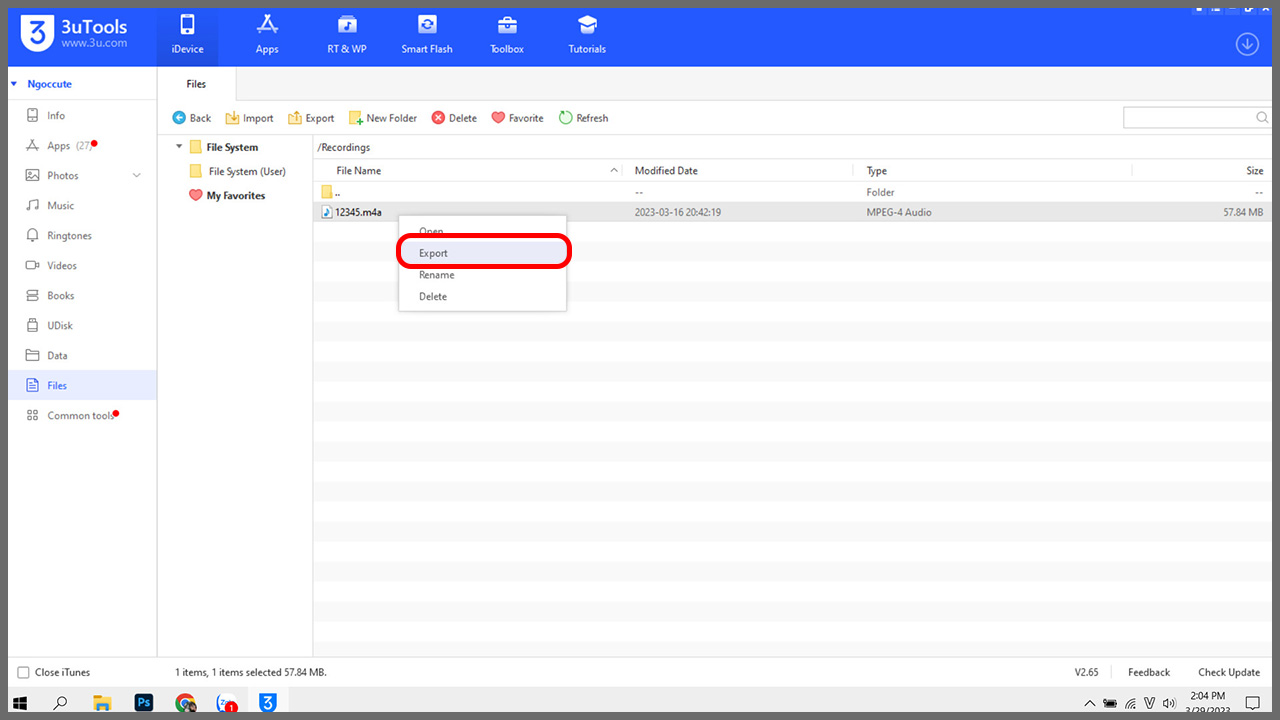This screenshot has height=720, width=1280.
Task: Open the notification center icon
Action: tap(1252, 703)
